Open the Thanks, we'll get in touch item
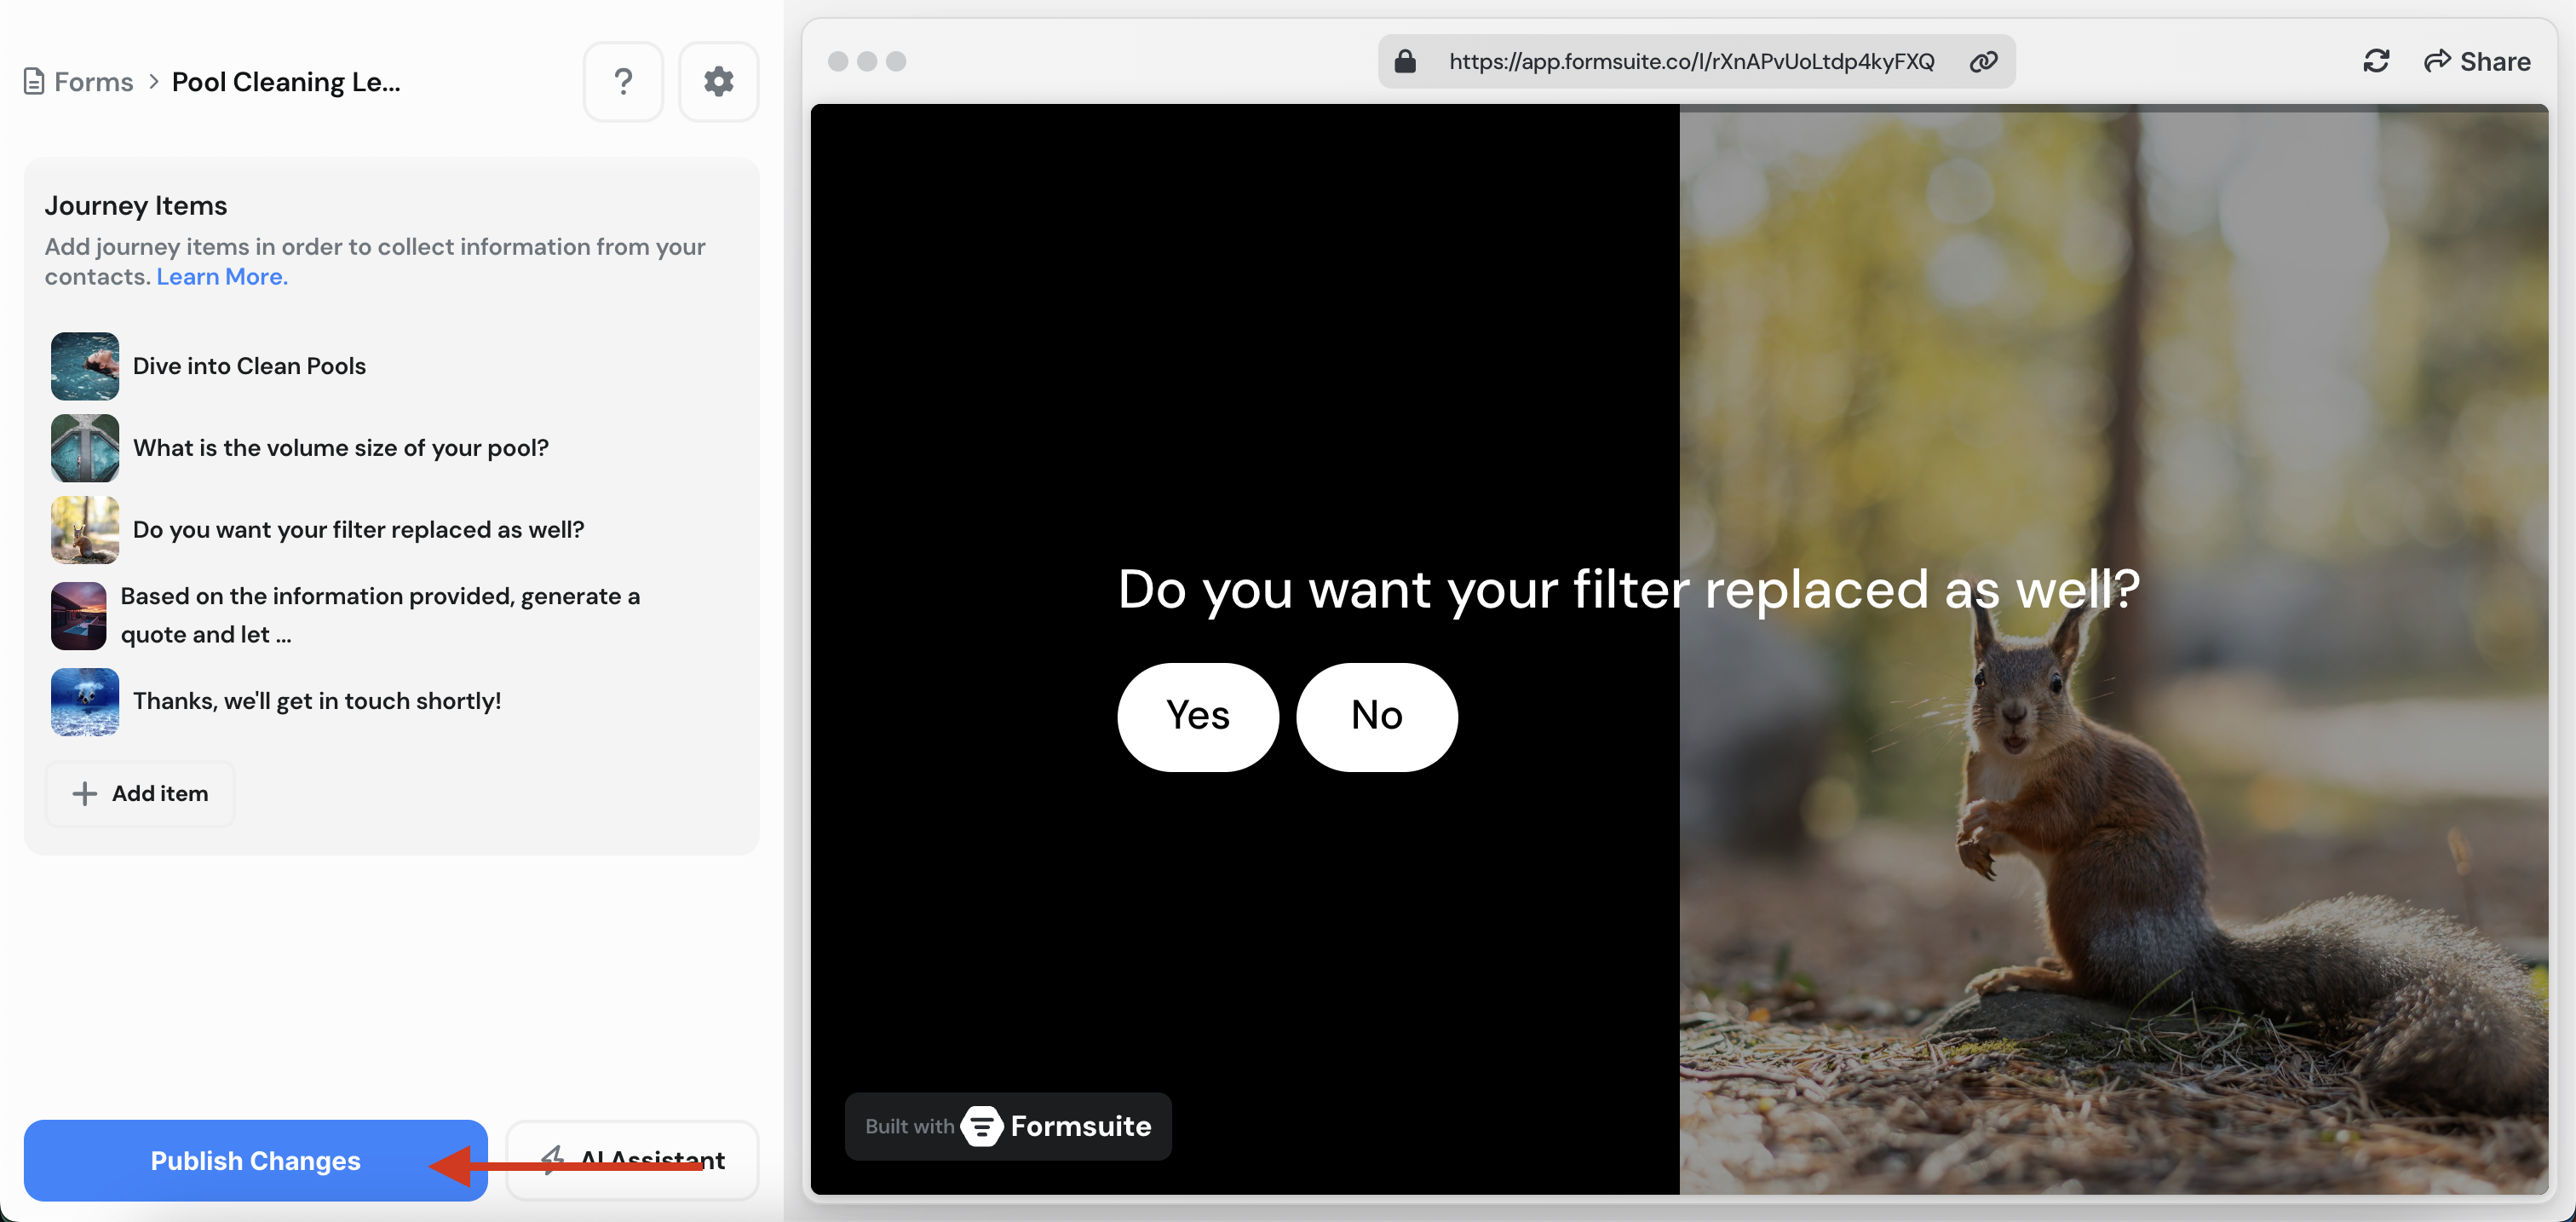2576x1222 pixels. [x=316, y=701]
